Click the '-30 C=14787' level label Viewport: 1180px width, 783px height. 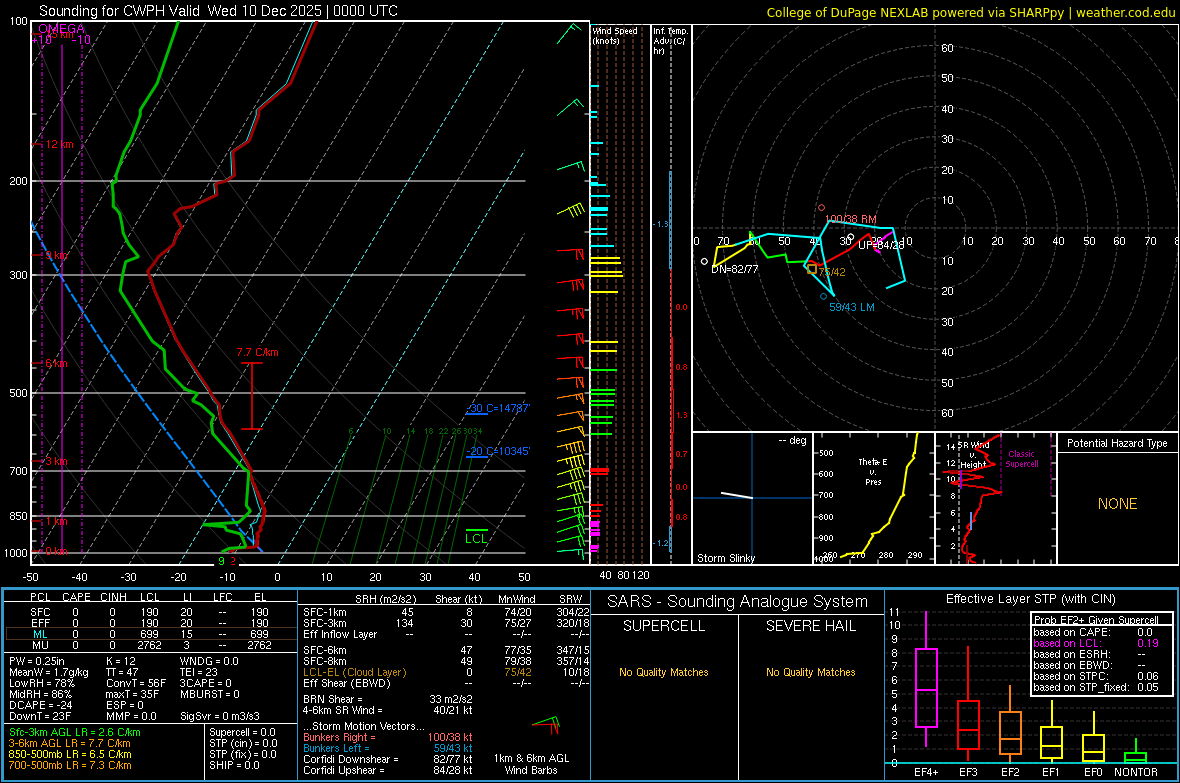click(498, 408)
